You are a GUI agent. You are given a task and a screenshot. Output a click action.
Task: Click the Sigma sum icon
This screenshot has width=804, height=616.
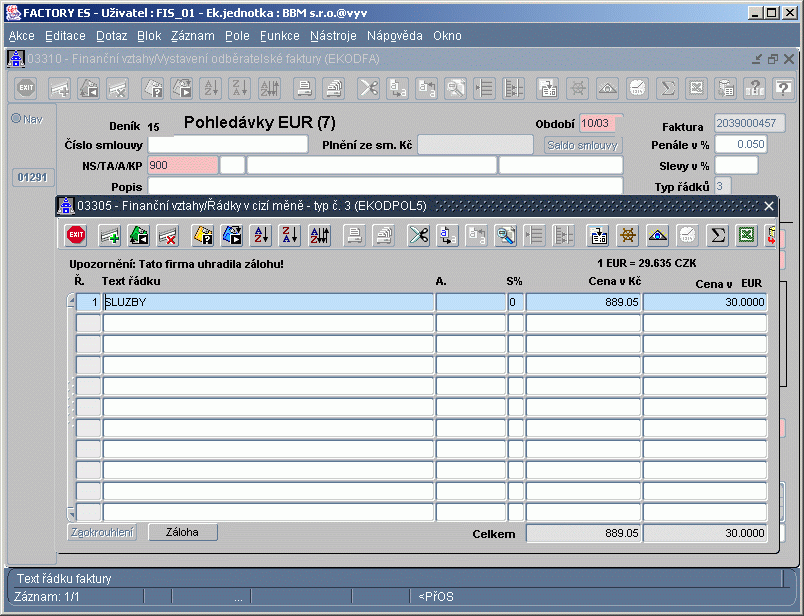[x=717, y=236]
